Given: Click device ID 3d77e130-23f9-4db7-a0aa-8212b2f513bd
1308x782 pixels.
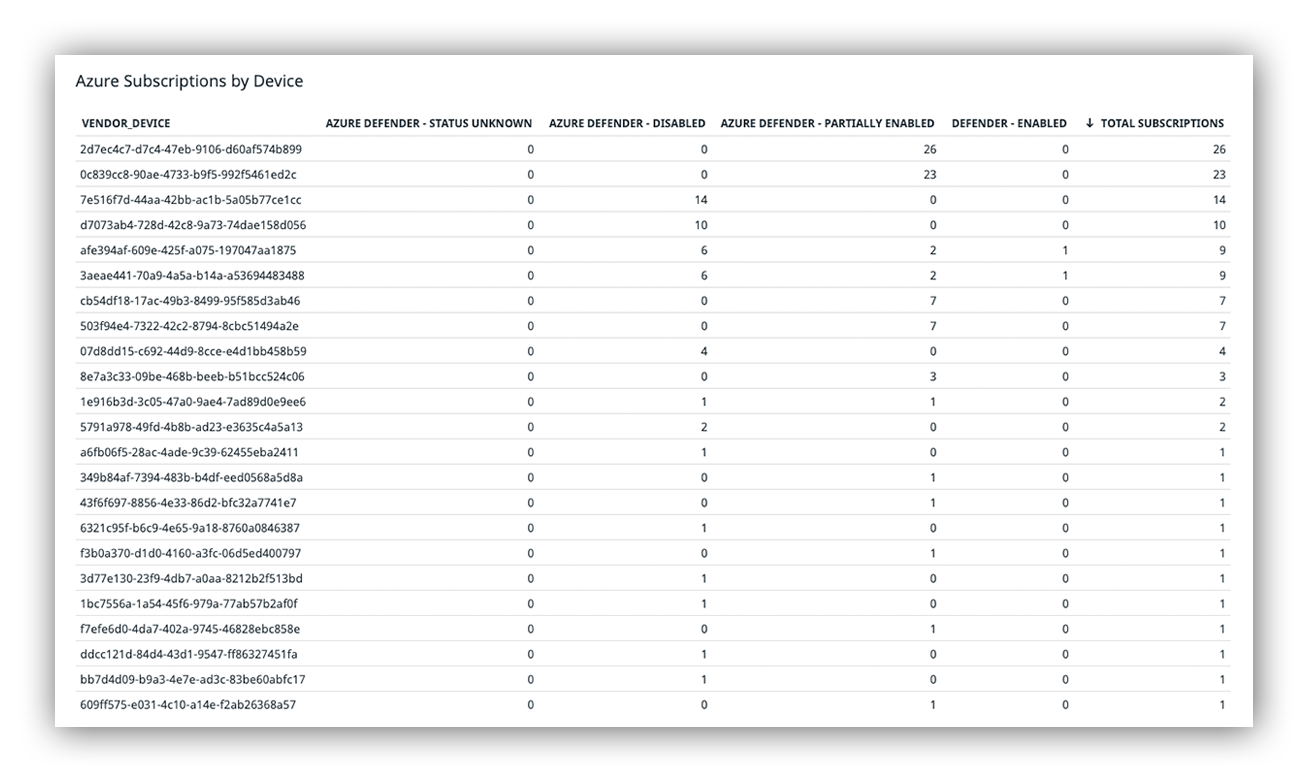Looking at the screenshot, I should tap(191, 579).
